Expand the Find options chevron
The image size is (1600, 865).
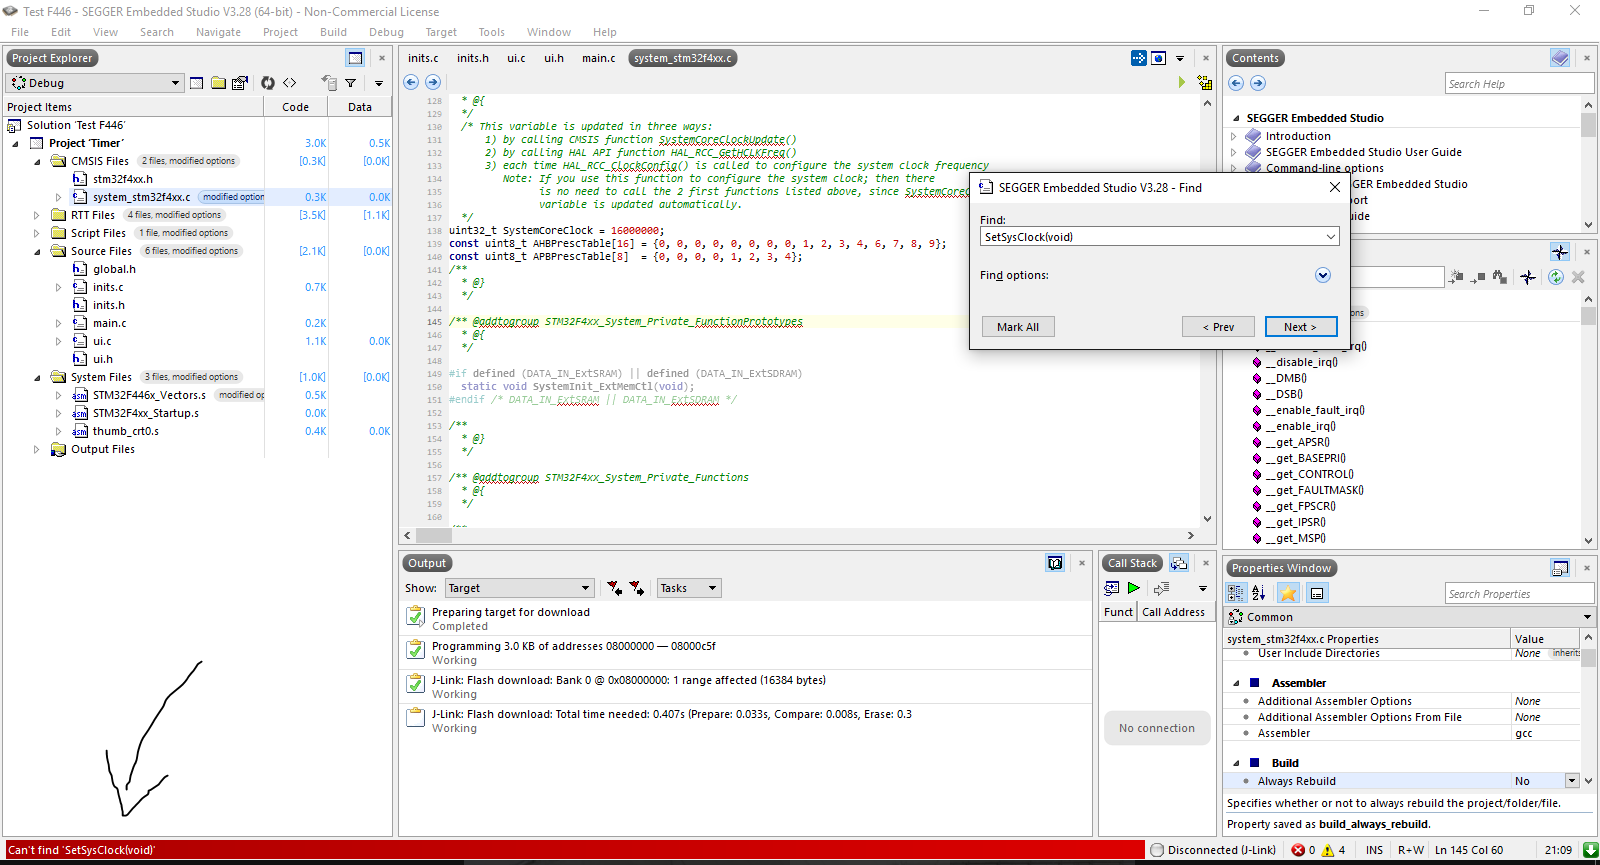tap(1323, 275)
